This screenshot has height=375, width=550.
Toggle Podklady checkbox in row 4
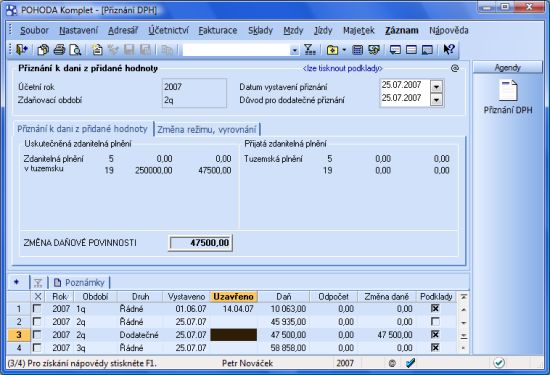click(435, 347)
